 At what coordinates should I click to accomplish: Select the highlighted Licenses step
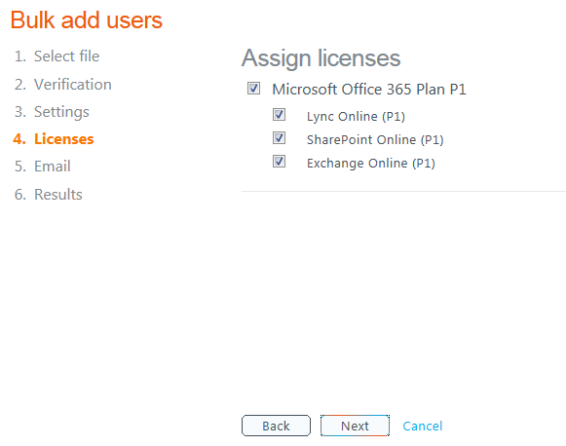(x=53, y=139)
